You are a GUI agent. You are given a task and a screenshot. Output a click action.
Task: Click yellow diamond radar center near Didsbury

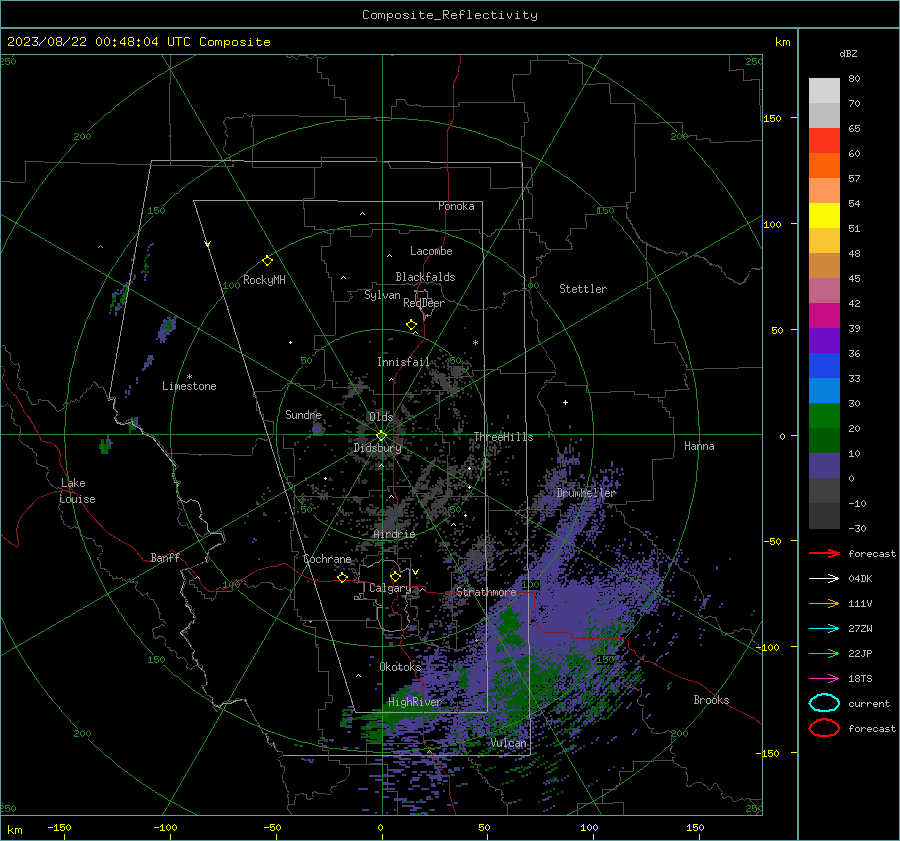[381, 436]
